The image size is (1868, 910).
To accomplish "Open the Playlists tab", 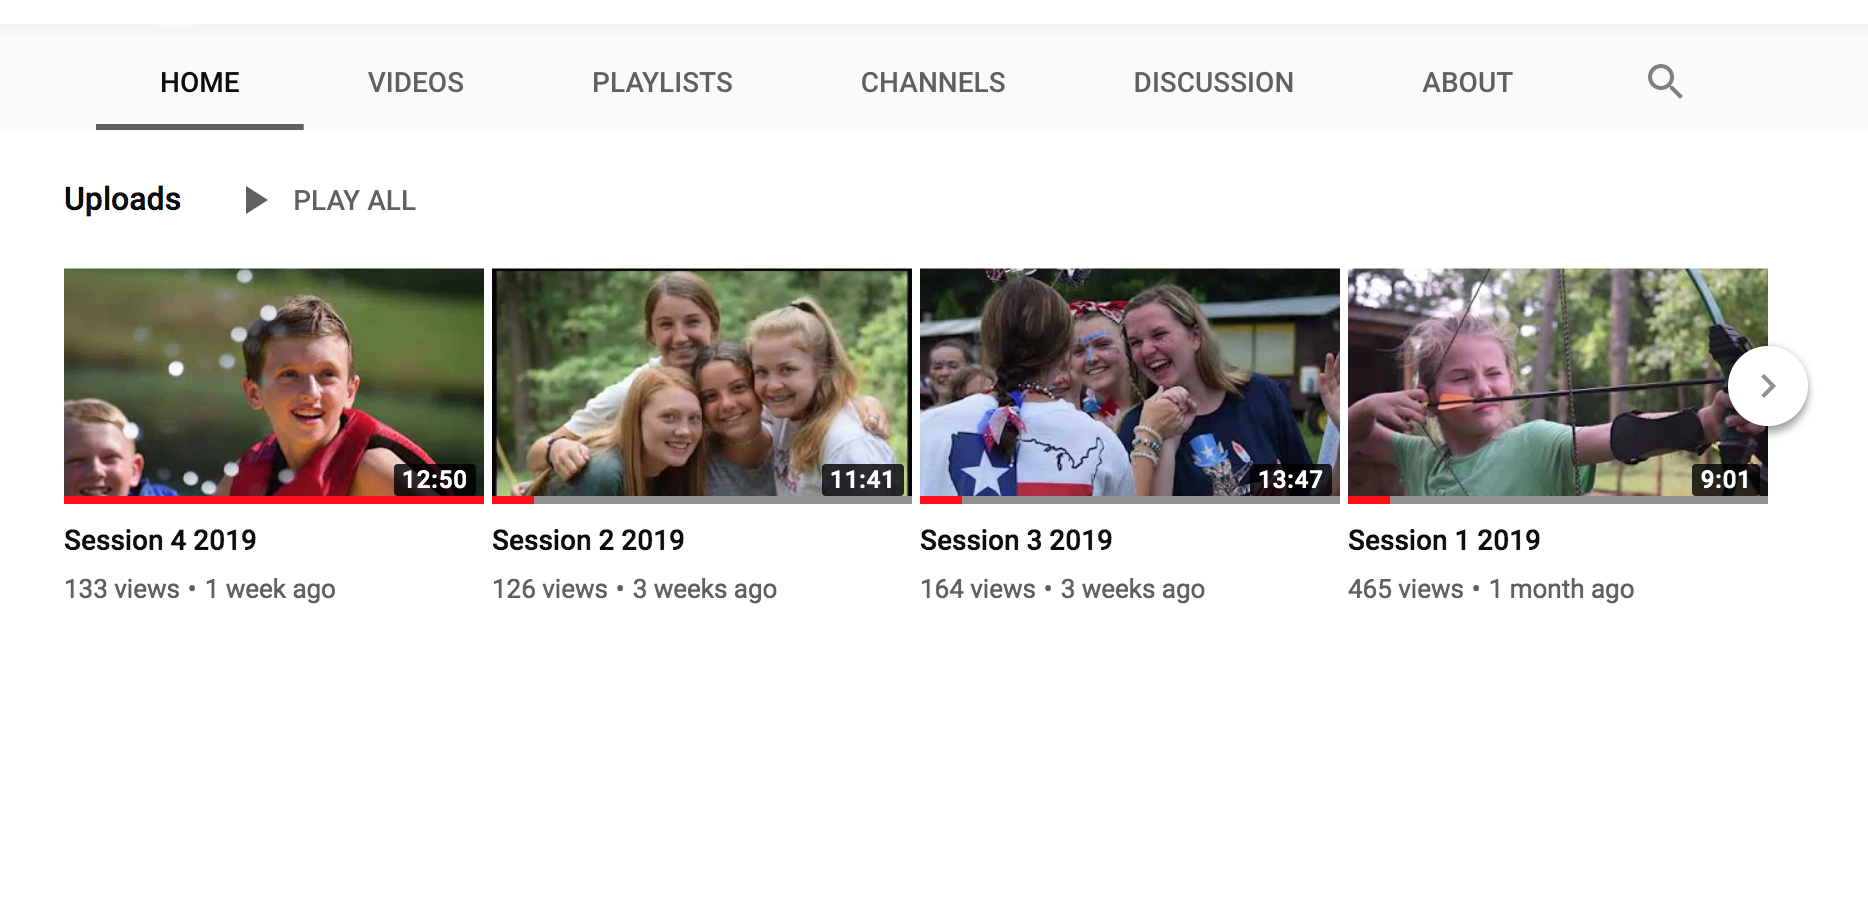I will (662, 82).
